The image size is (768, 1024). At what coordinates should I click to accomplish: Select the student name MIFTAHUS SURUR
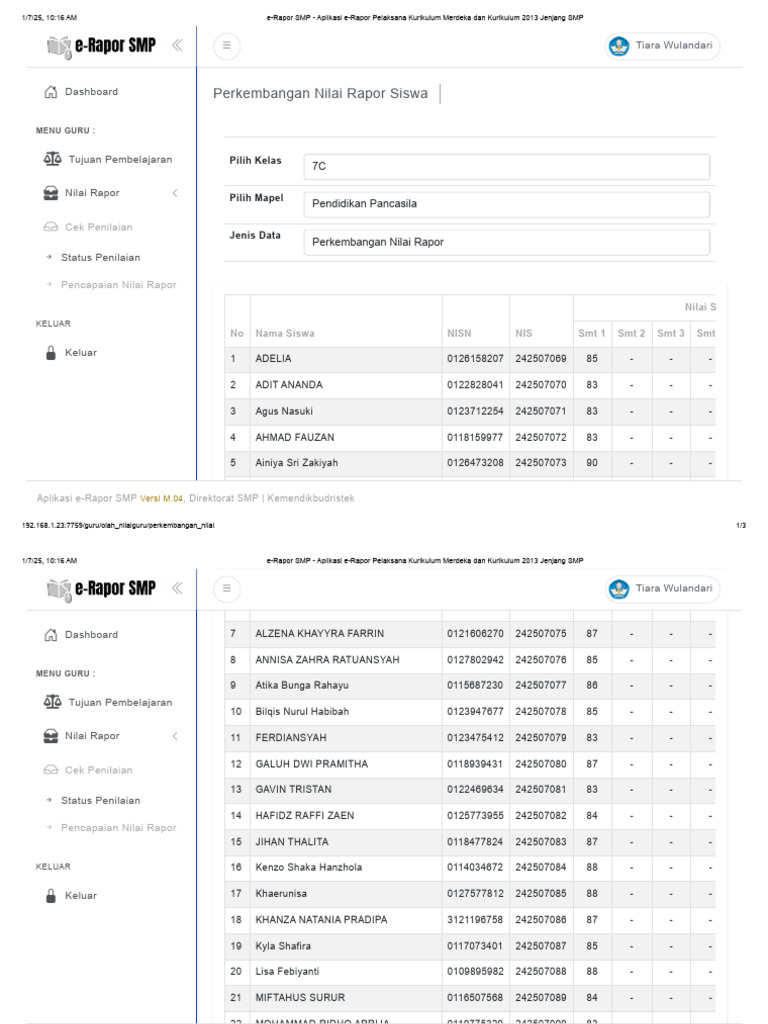click(x=300, y=998)
